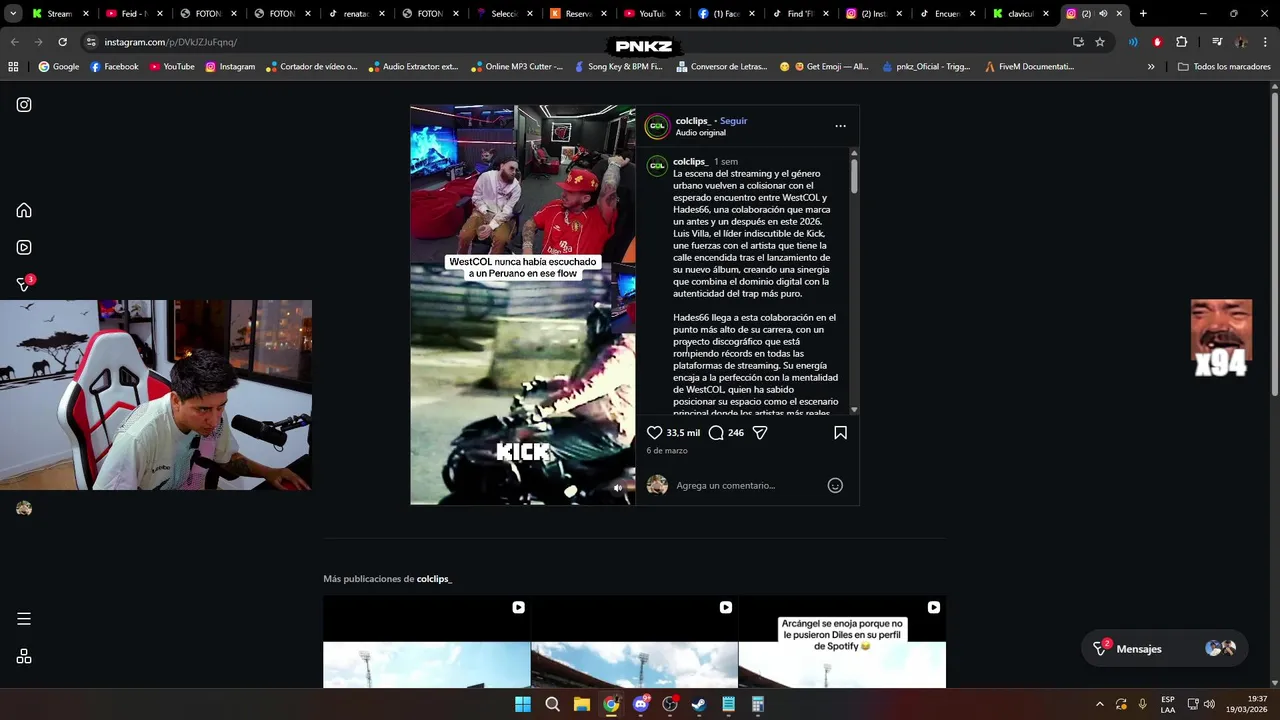1280x720 pixels.
Task: Open the profile avatar in left sidebar
Action: click(x=24, y=508)
